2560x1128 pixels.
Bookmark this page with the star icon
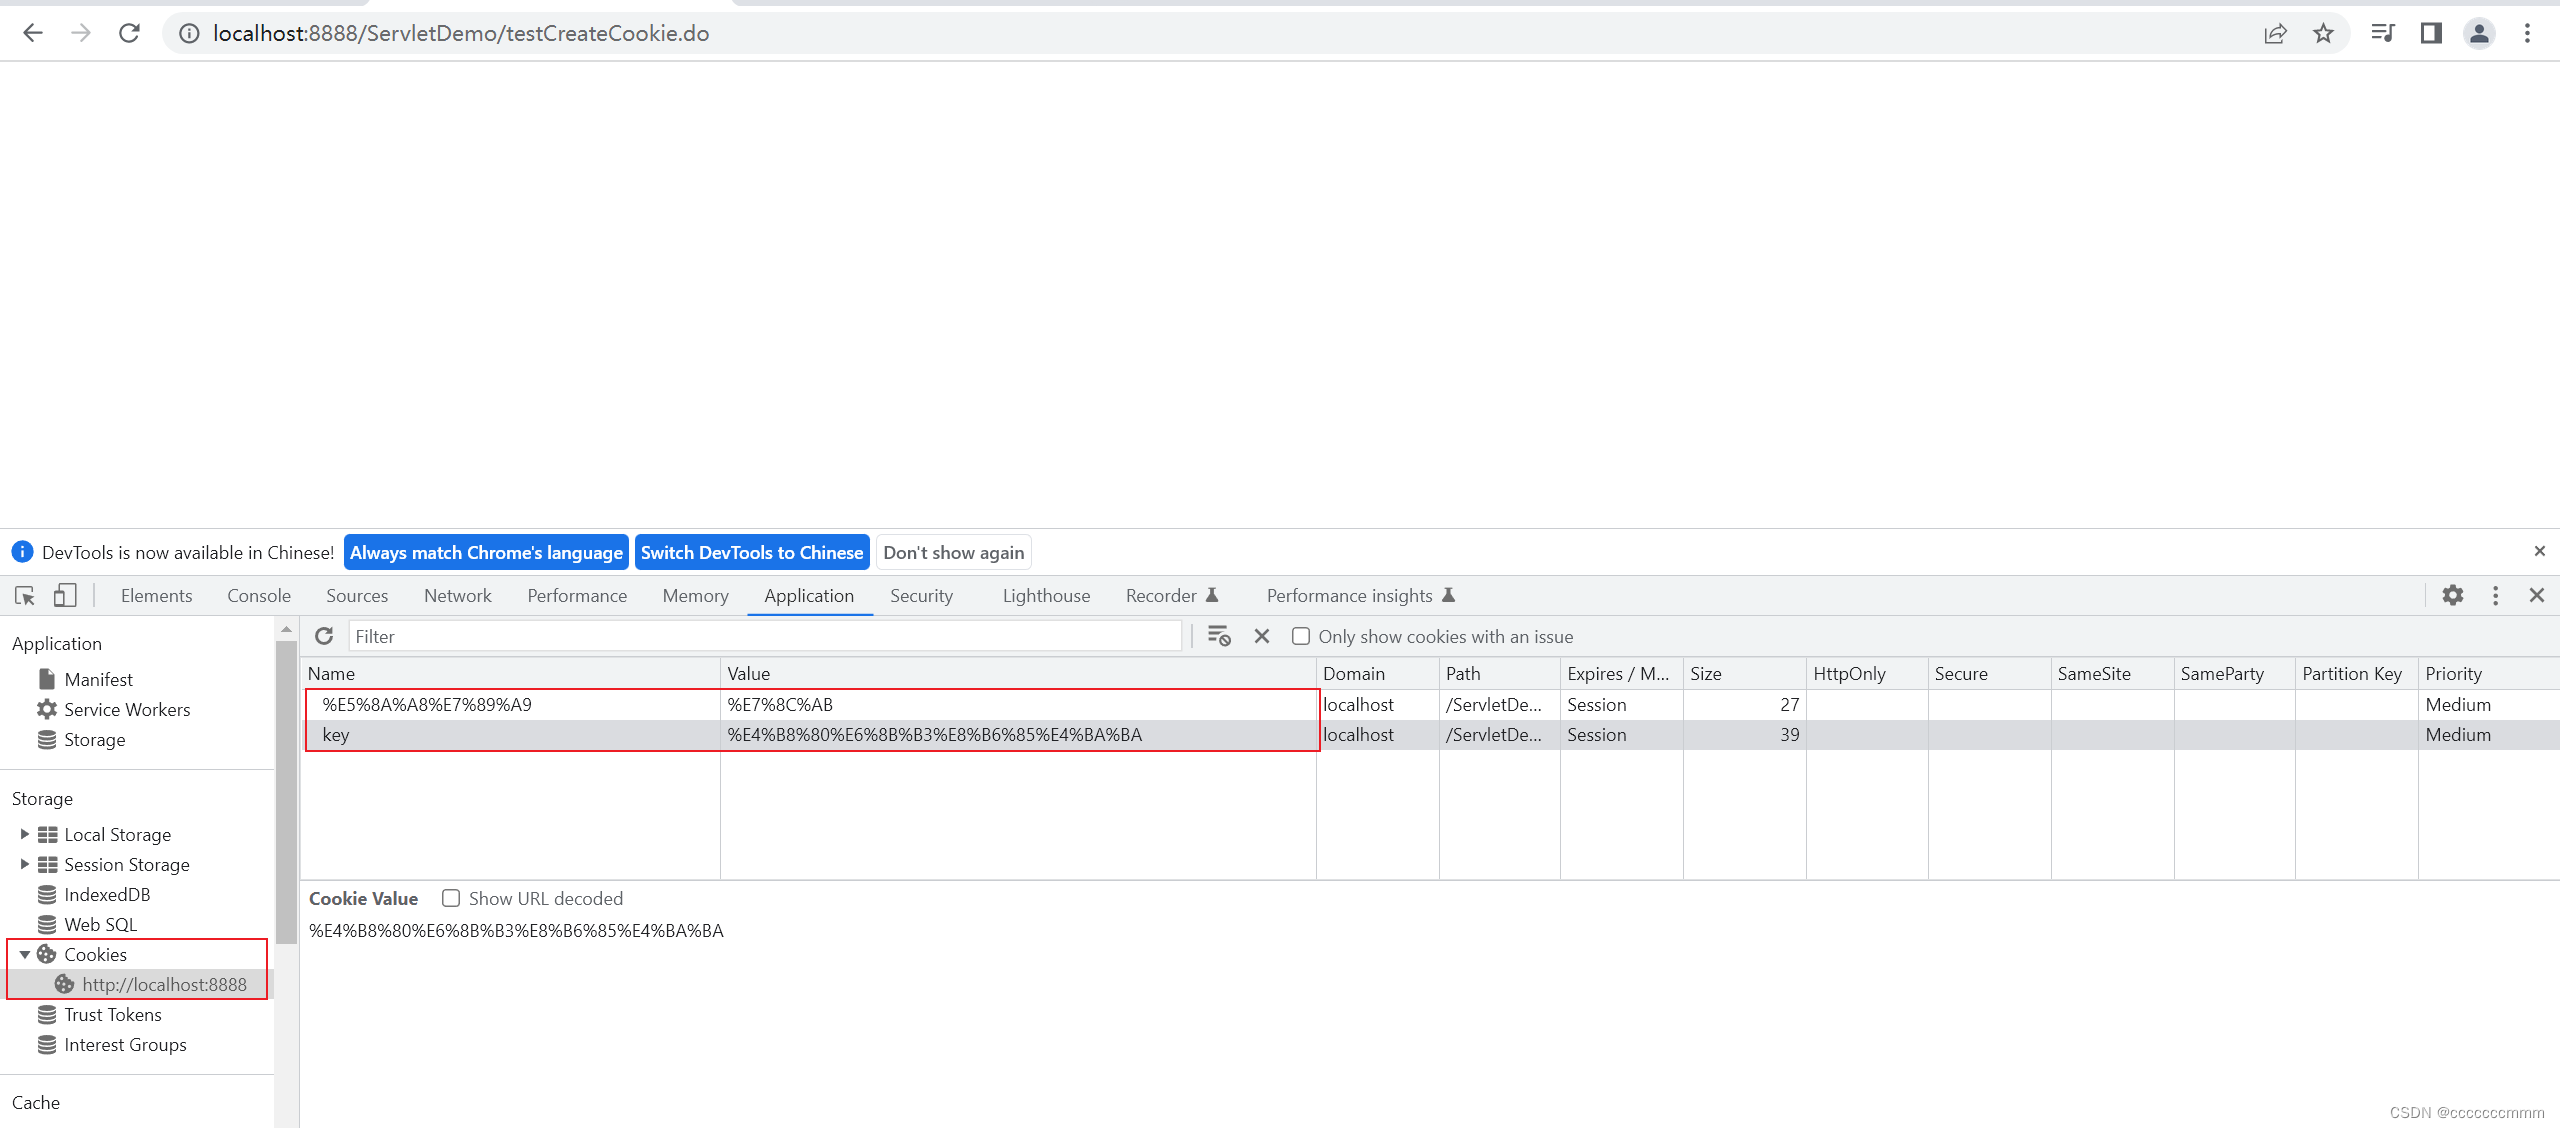coord(2323,34)
